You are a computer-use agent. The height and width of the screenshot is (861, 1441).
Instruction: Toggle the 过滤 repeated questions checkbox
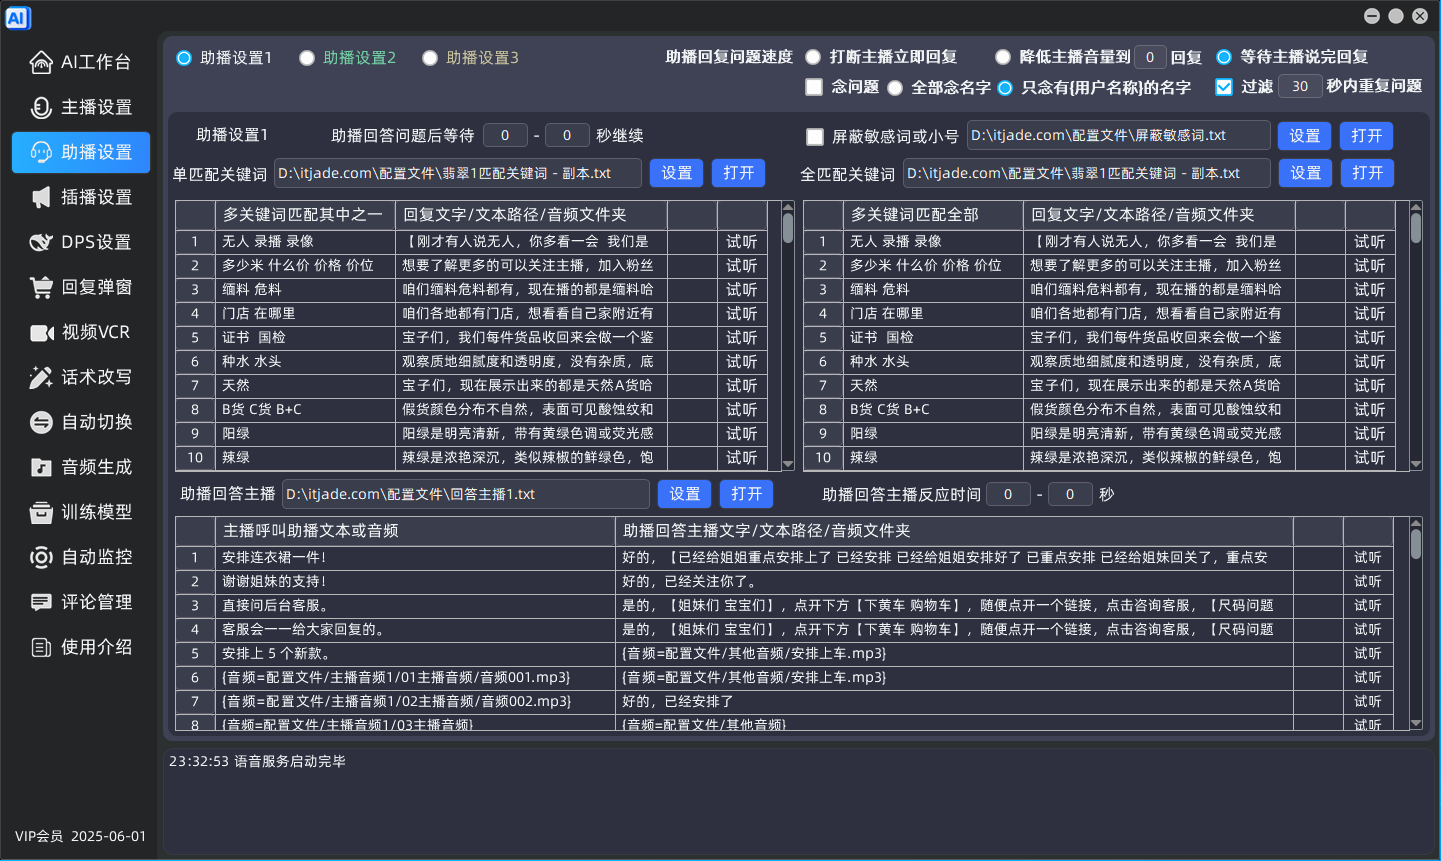pos(1224,87)
